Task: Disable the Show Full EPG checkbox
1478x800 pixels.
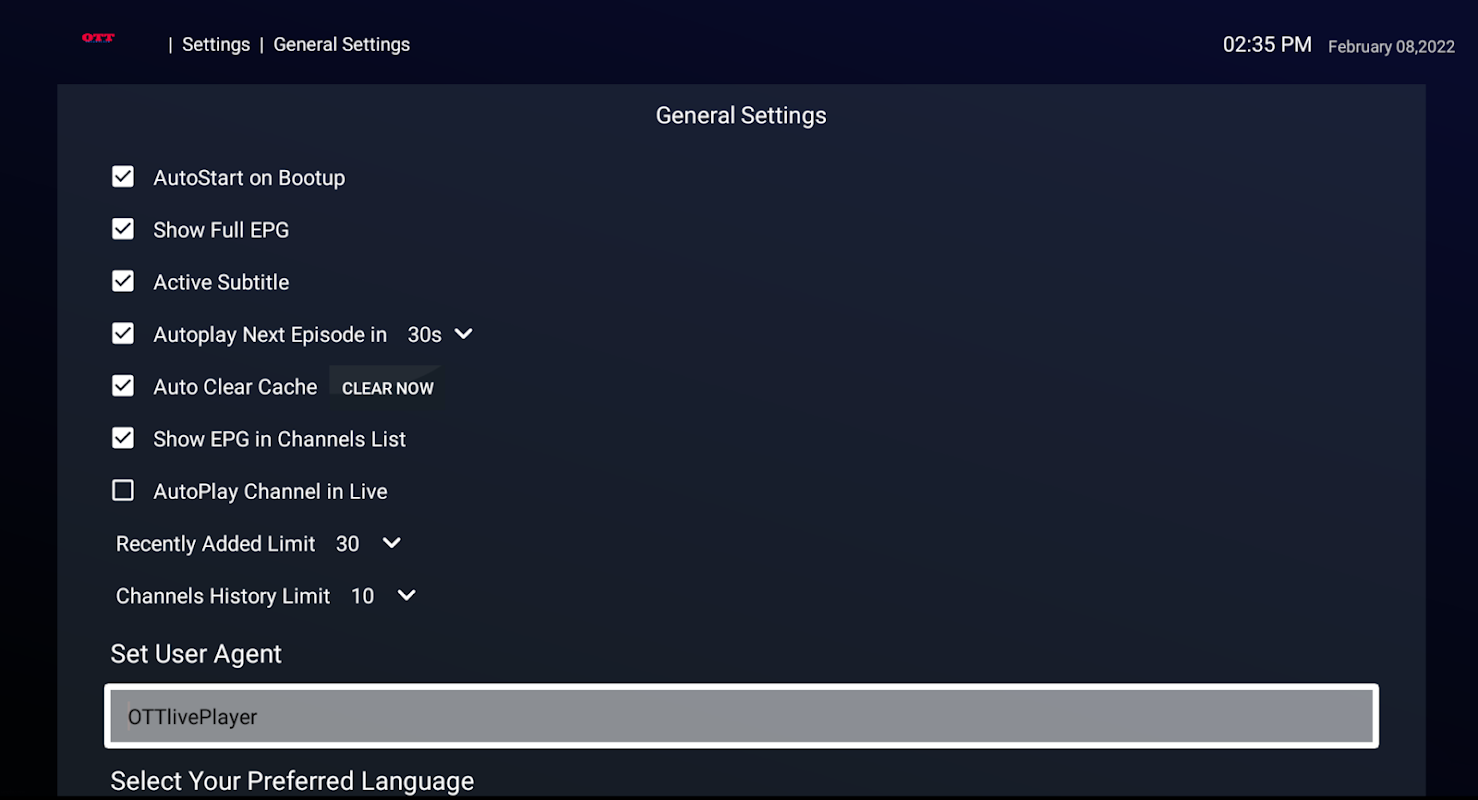Action: (x=123, y=229)
